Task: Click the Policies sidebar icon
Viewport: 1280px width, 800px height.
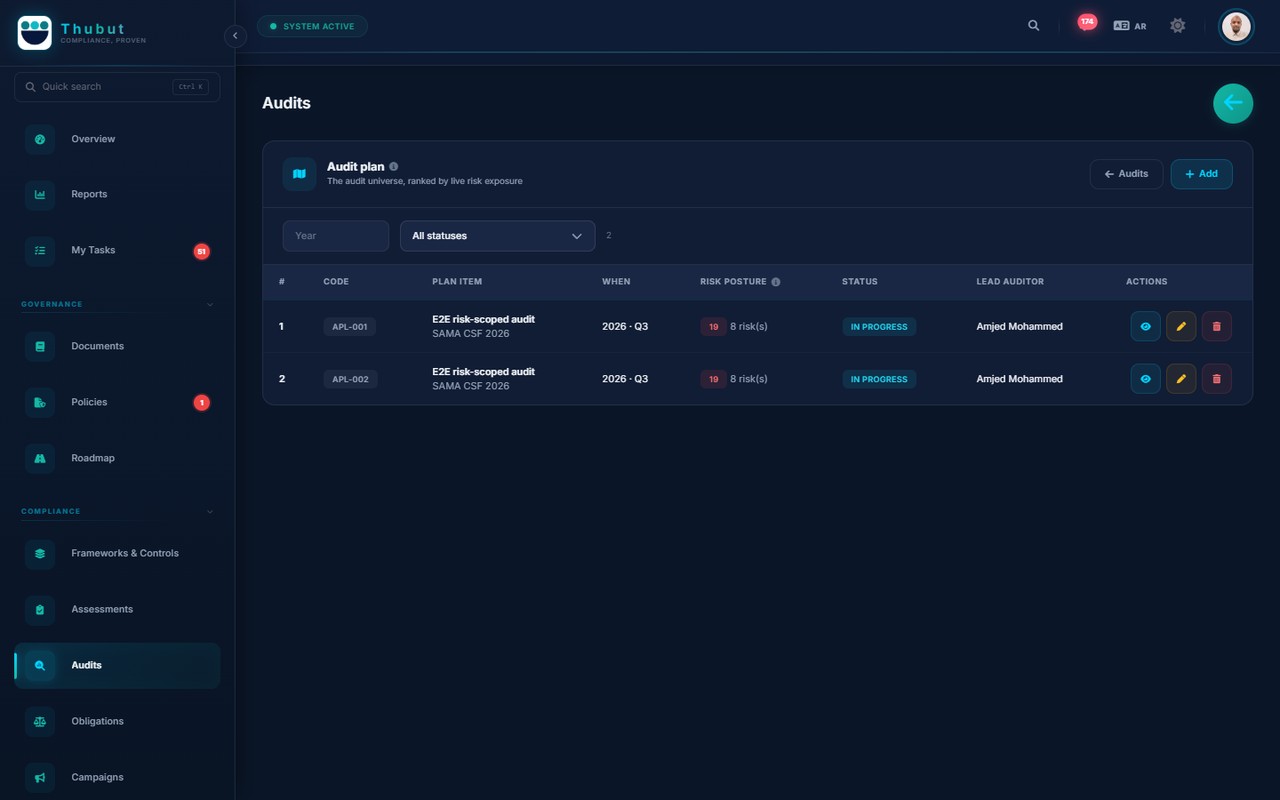Action: (x=40, y=402)
